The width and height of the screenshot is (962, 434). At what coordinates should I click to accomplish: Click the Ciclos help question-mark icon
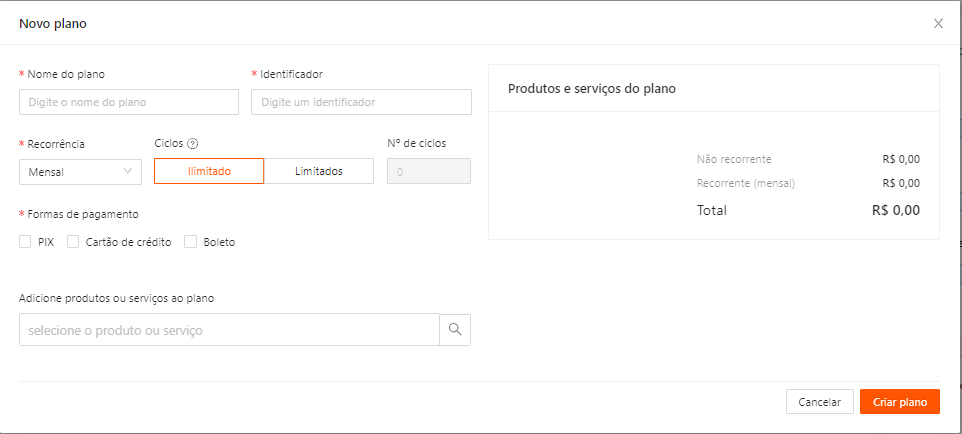pos(193,144)
